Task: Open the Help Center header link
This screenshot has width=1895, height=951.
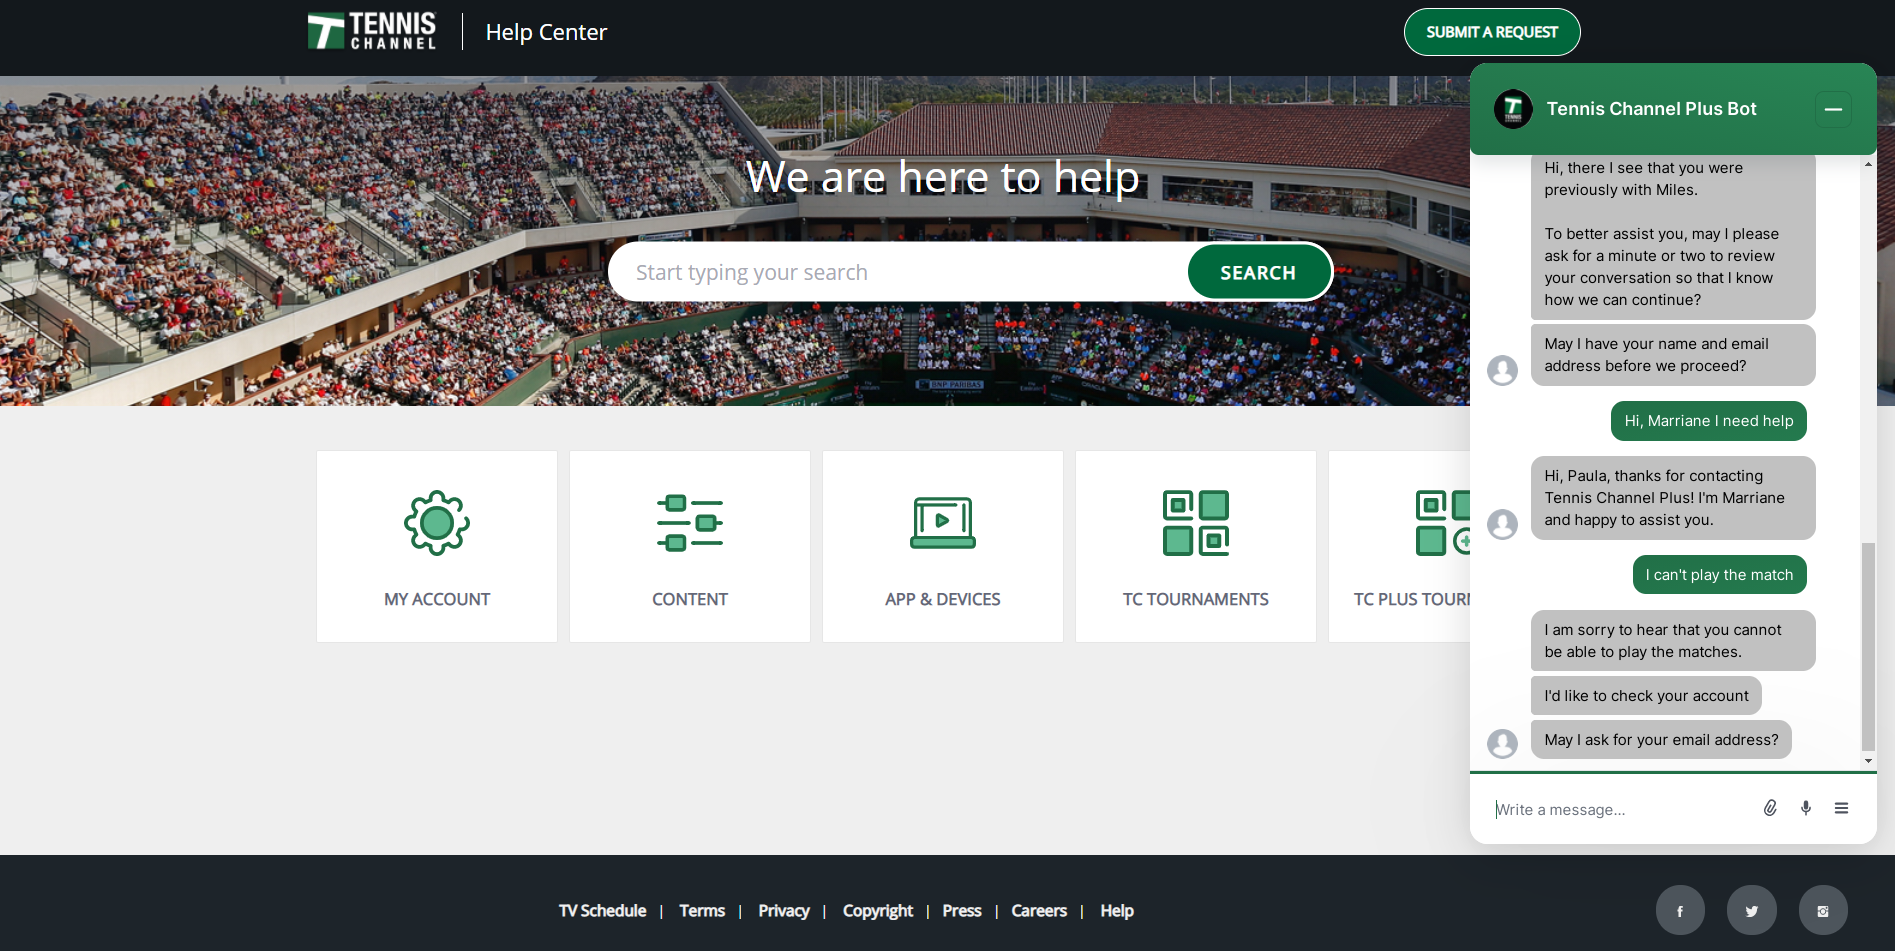Action: pos(546,32)
